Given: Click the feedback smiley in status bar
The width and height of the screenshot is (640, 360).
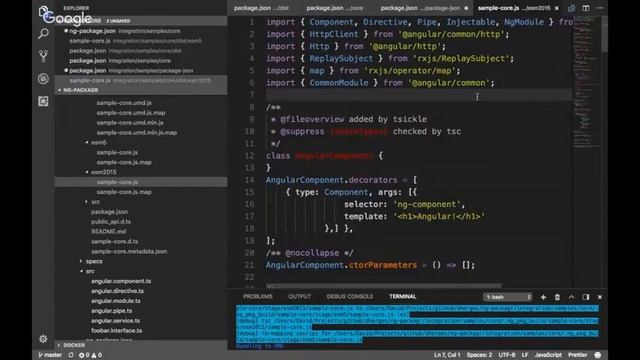Looking at the screenshot, I should point(598,355).
